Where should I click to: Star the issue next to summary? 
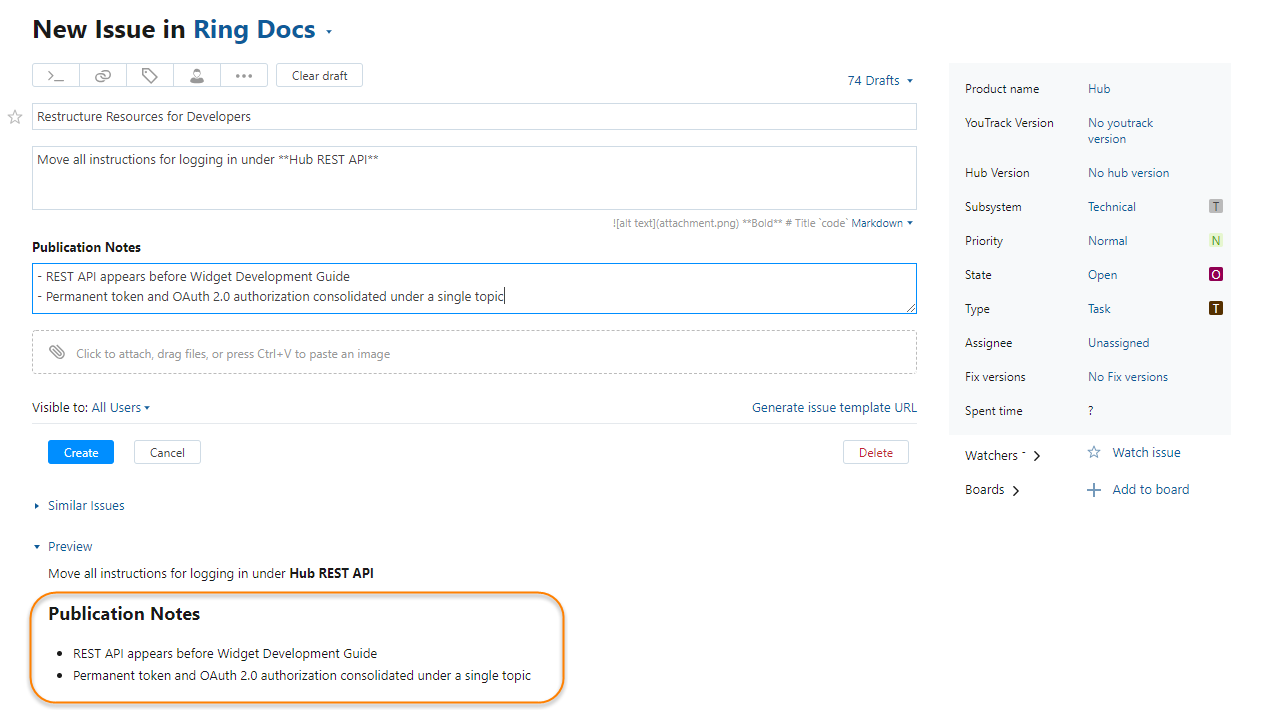(15, 117)
